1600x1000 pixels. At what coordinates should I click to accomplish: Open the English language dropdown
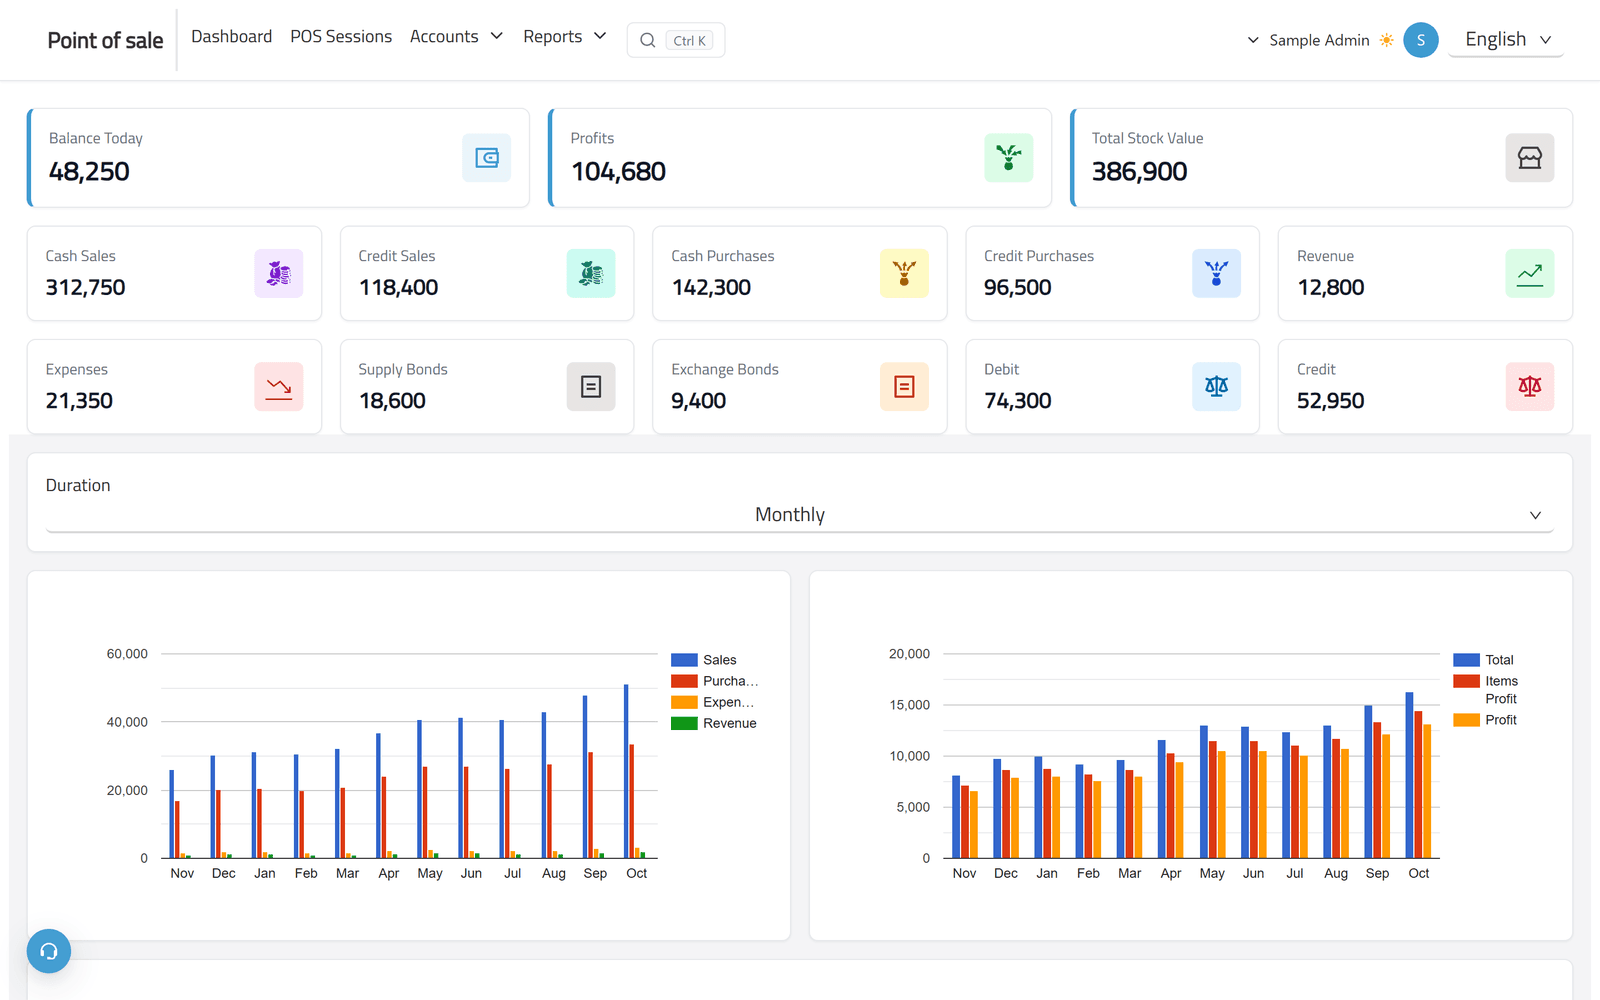click(1506, 39)
